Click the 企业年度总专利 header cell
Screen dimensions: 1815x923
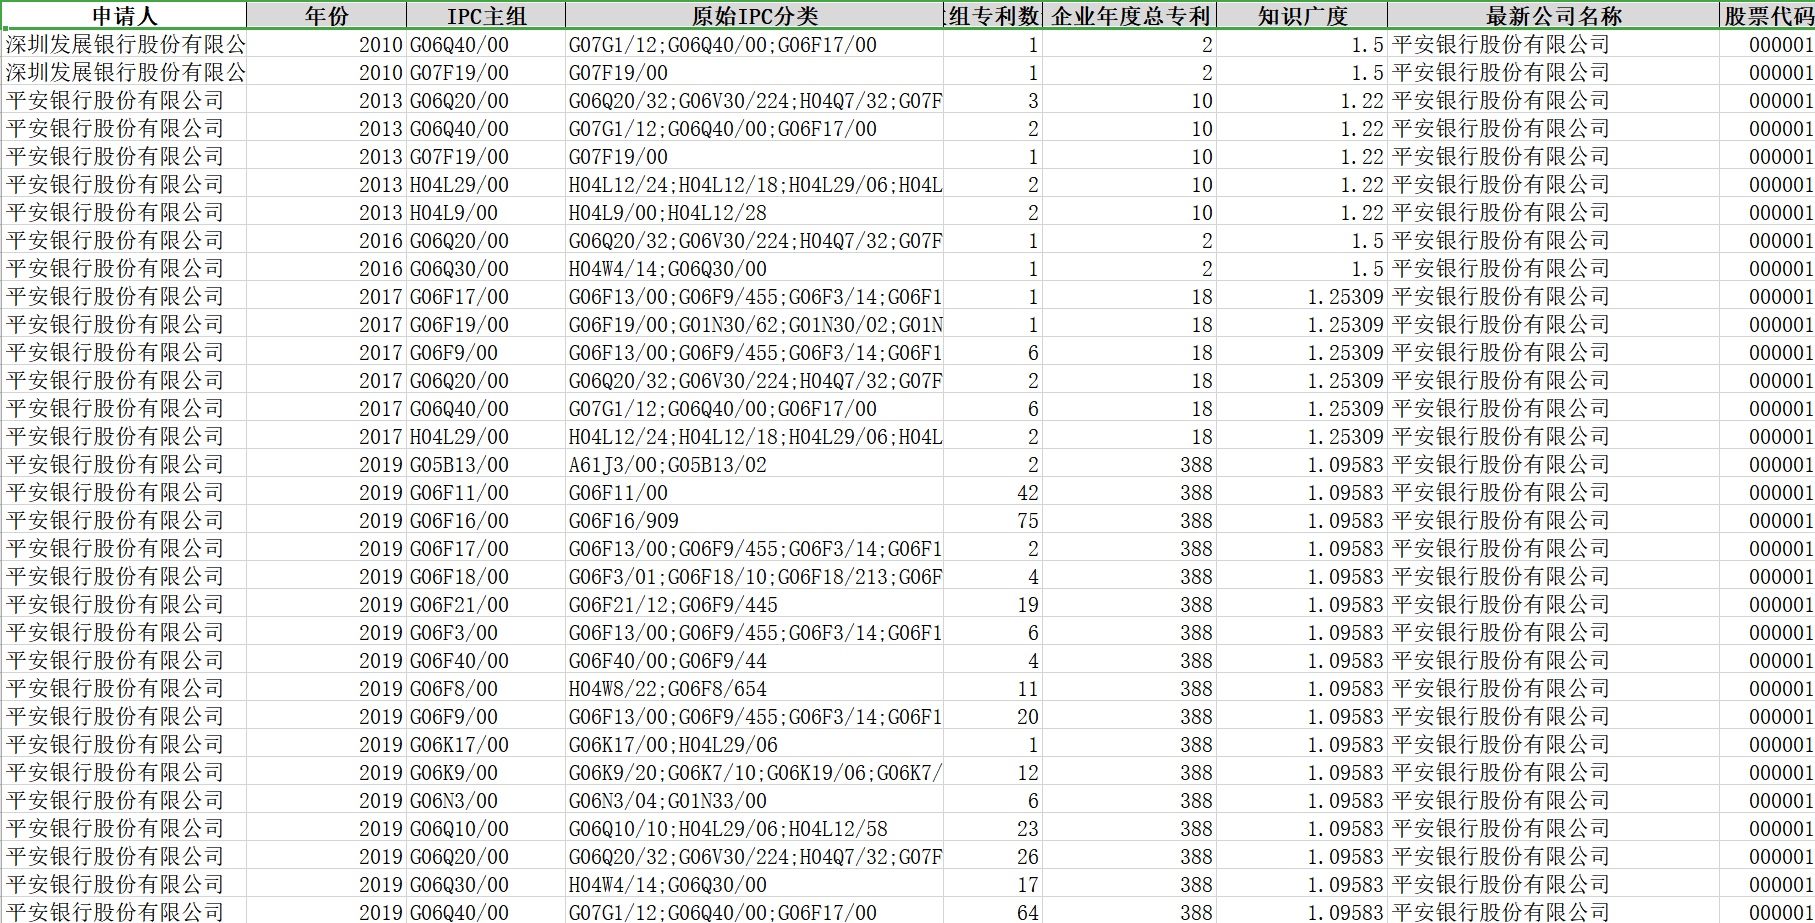point(1130,16)
